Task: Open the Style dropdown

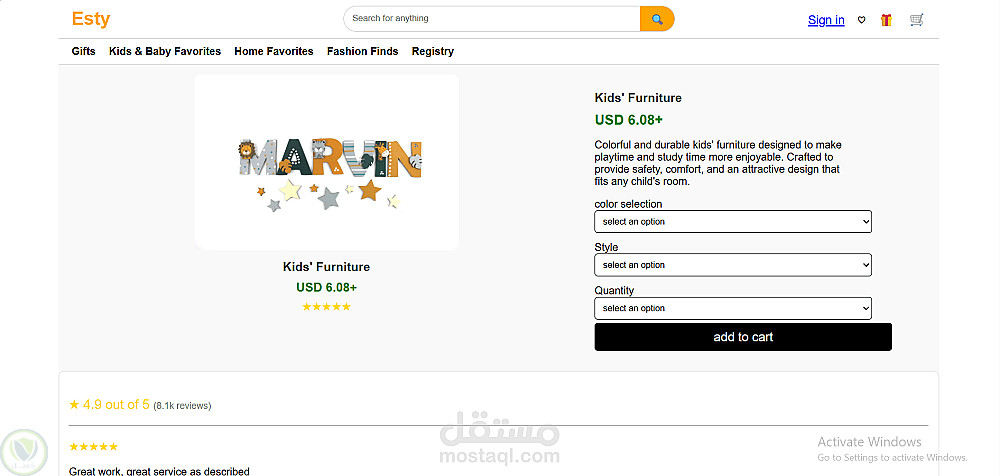Action: (733, 265)
